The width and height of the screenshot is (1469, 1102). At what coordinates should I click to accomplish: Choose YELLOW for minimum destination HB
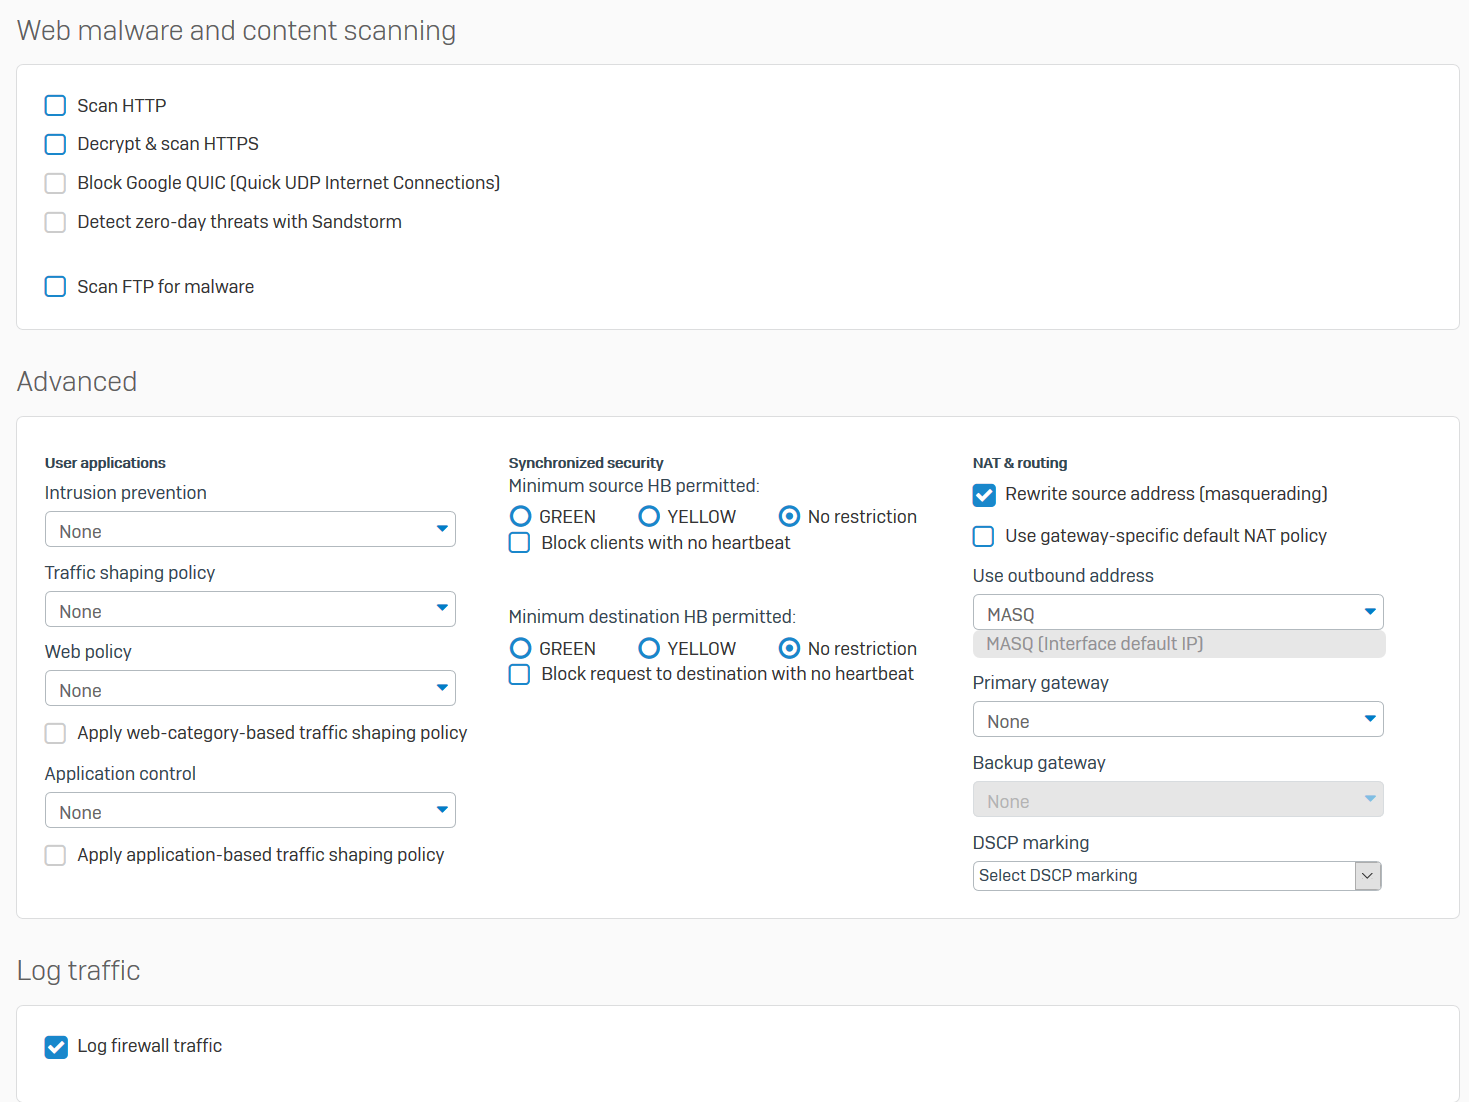[649, 649]
